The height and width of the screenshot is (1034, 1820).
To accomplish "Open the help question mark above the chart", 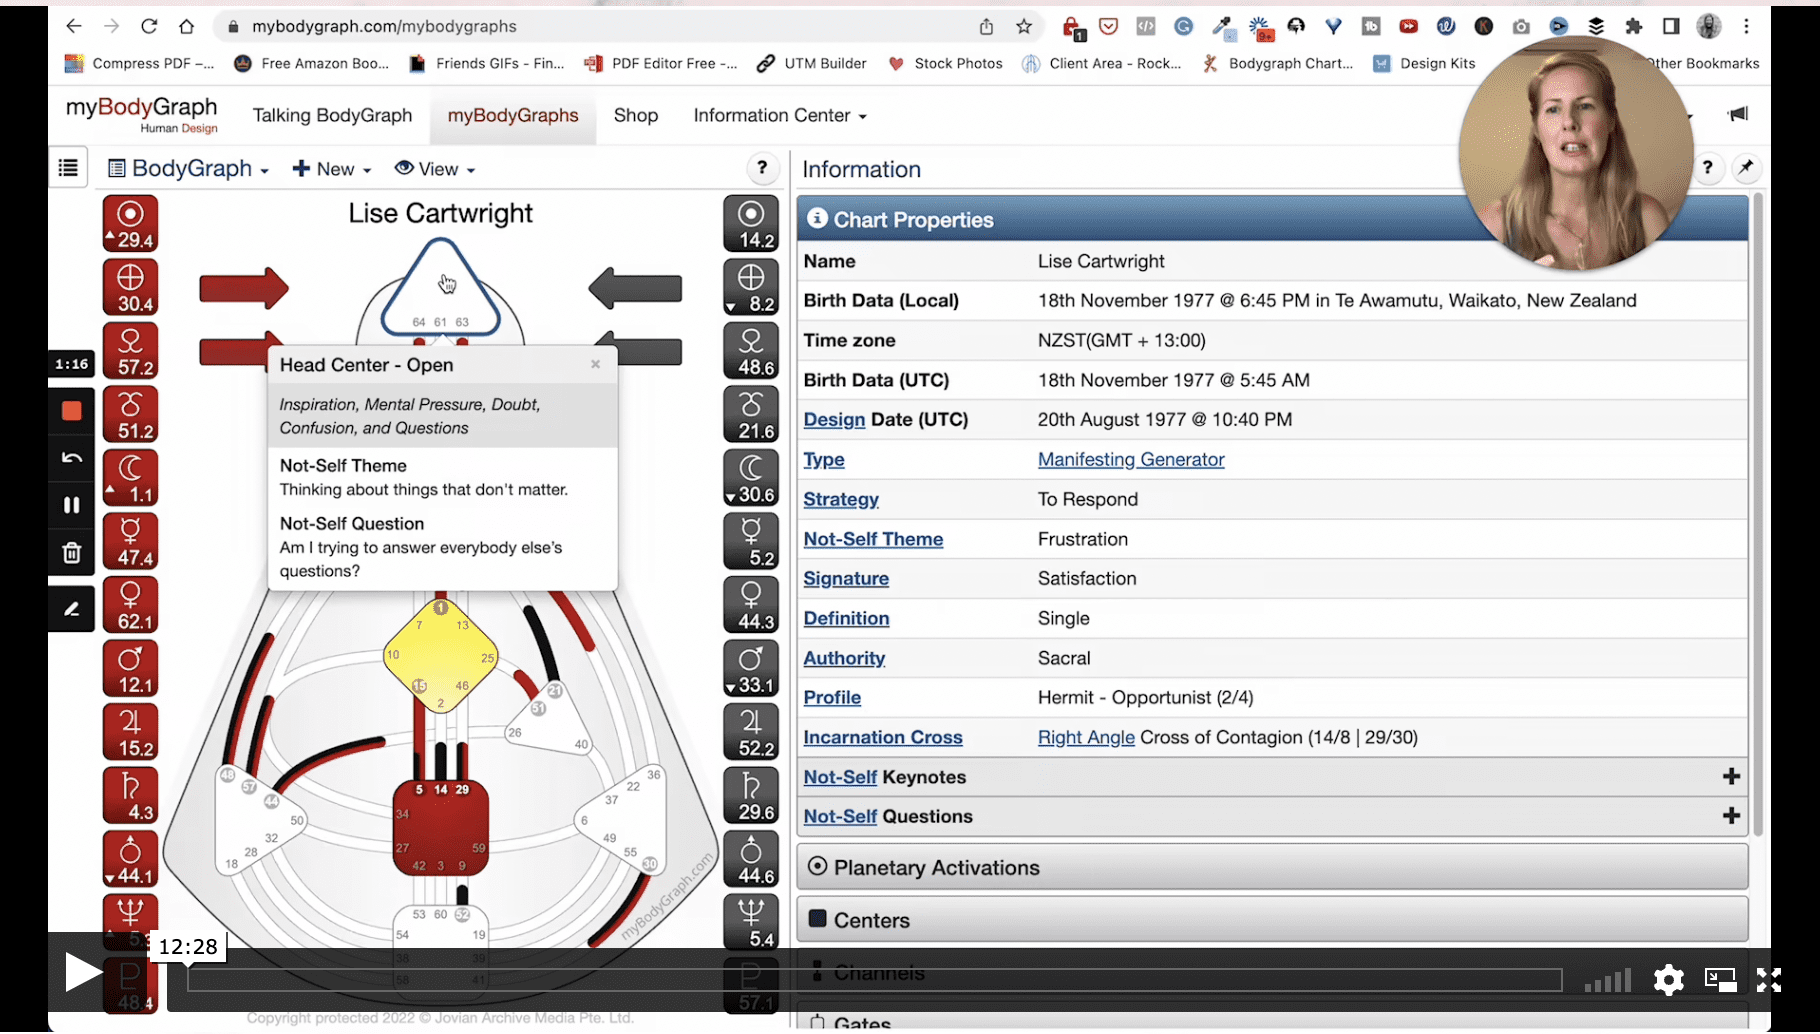I will point(762,168).
